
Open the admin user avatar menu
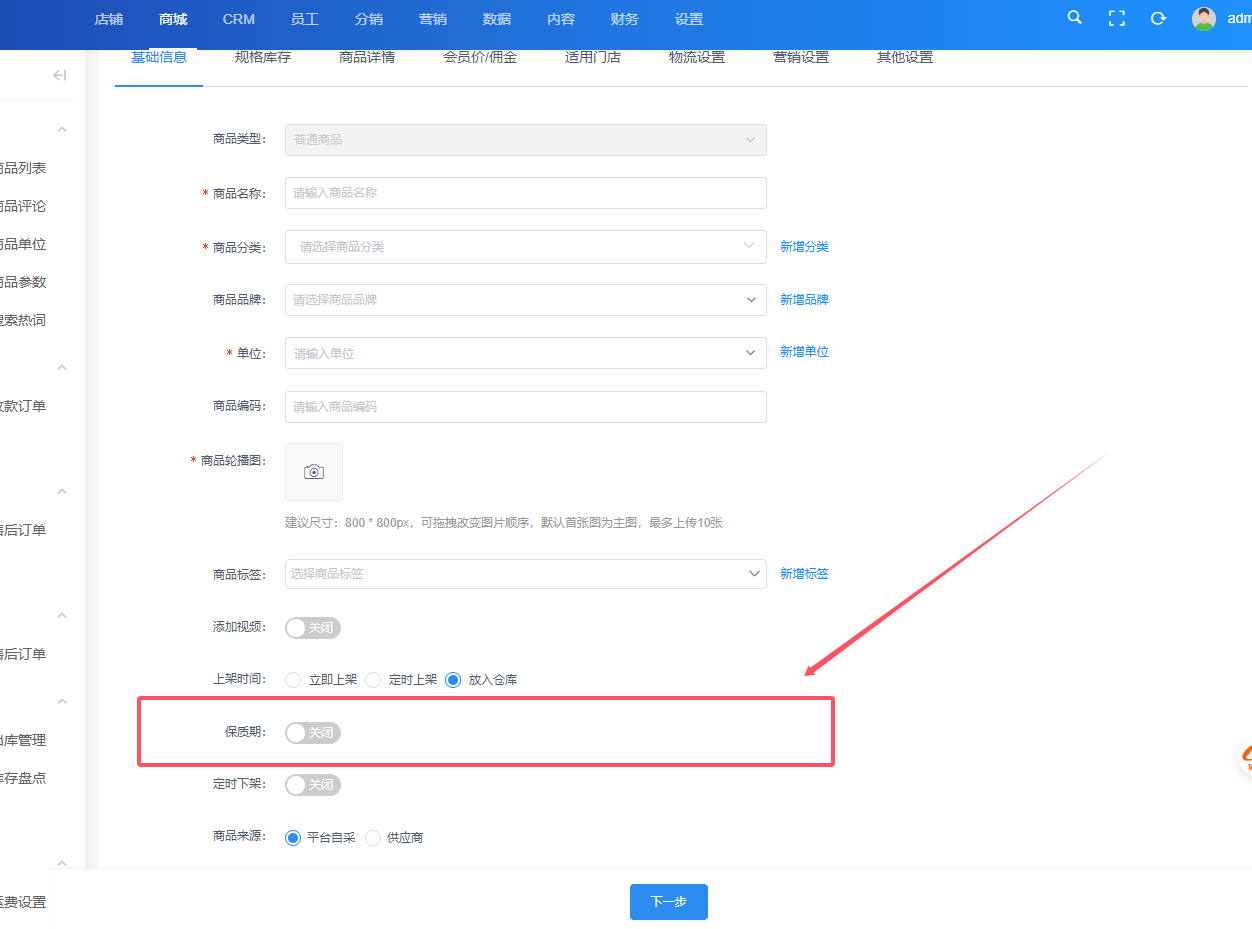1204,19
